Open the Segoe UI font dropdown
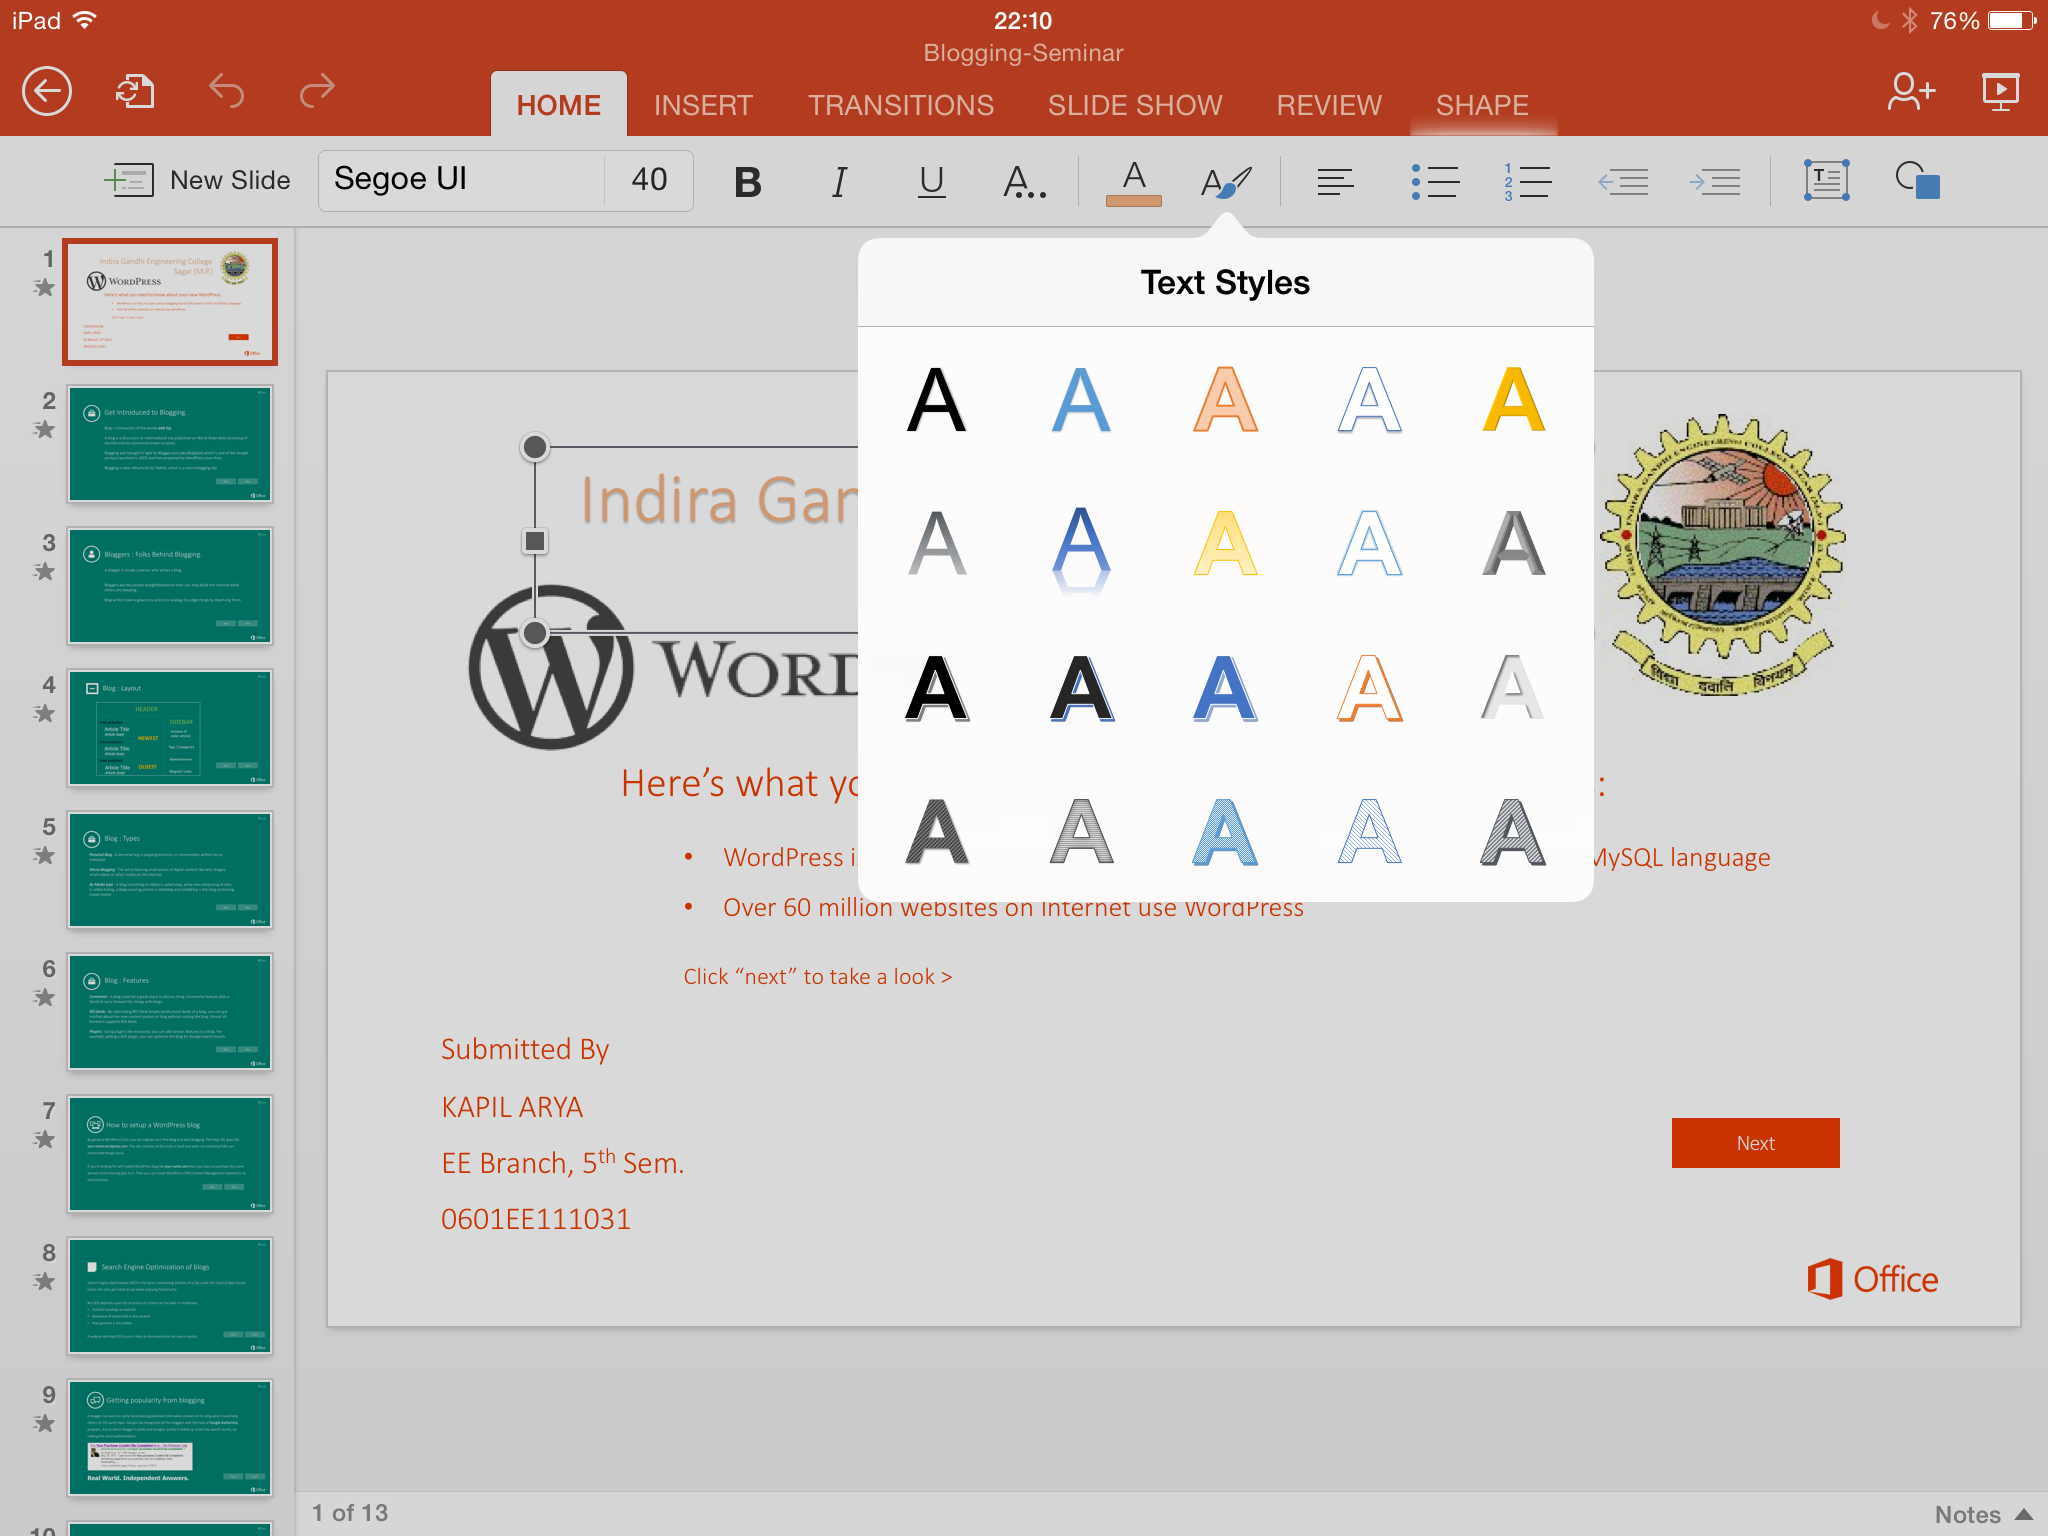The height and width of the screenshot is (1536, 2048). pyautogui.click(x=462, y=180)
